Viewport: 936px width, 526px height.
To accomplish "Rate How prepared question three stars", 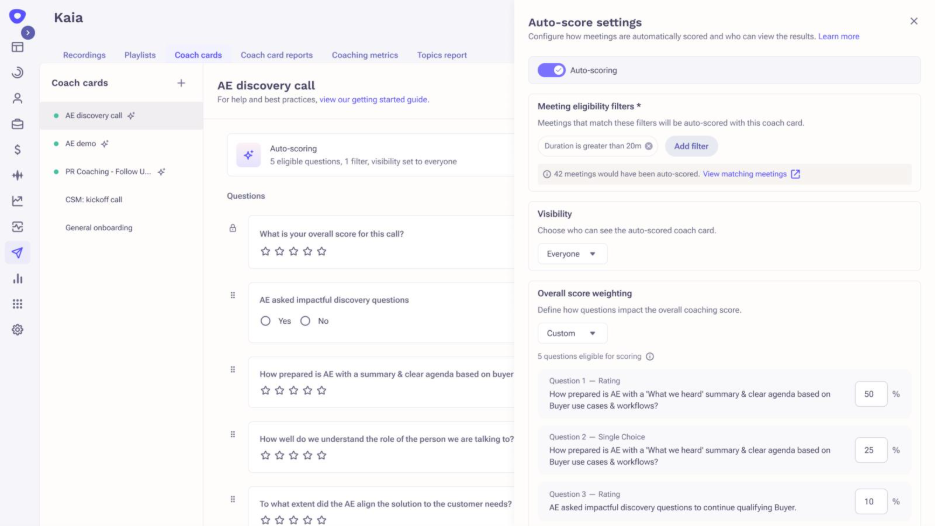I will click(293, 390).
